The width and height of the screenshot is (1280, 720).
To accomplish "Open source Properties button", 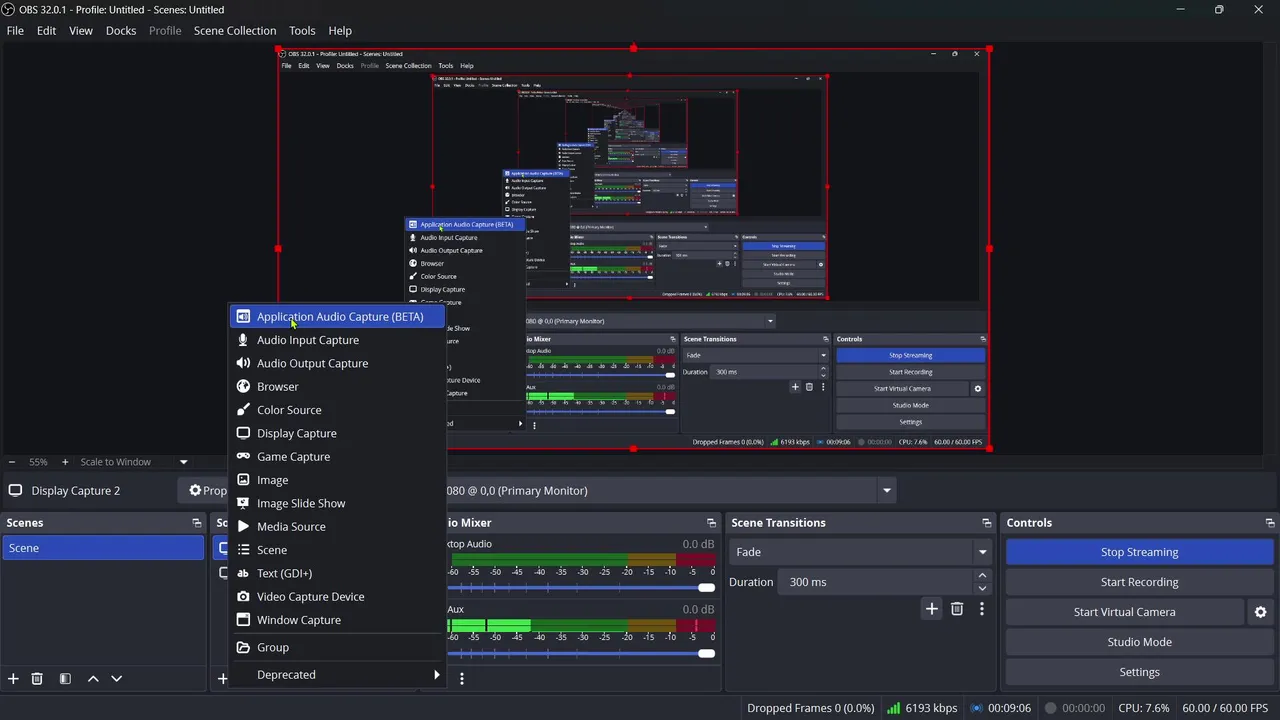I will 208,491.
